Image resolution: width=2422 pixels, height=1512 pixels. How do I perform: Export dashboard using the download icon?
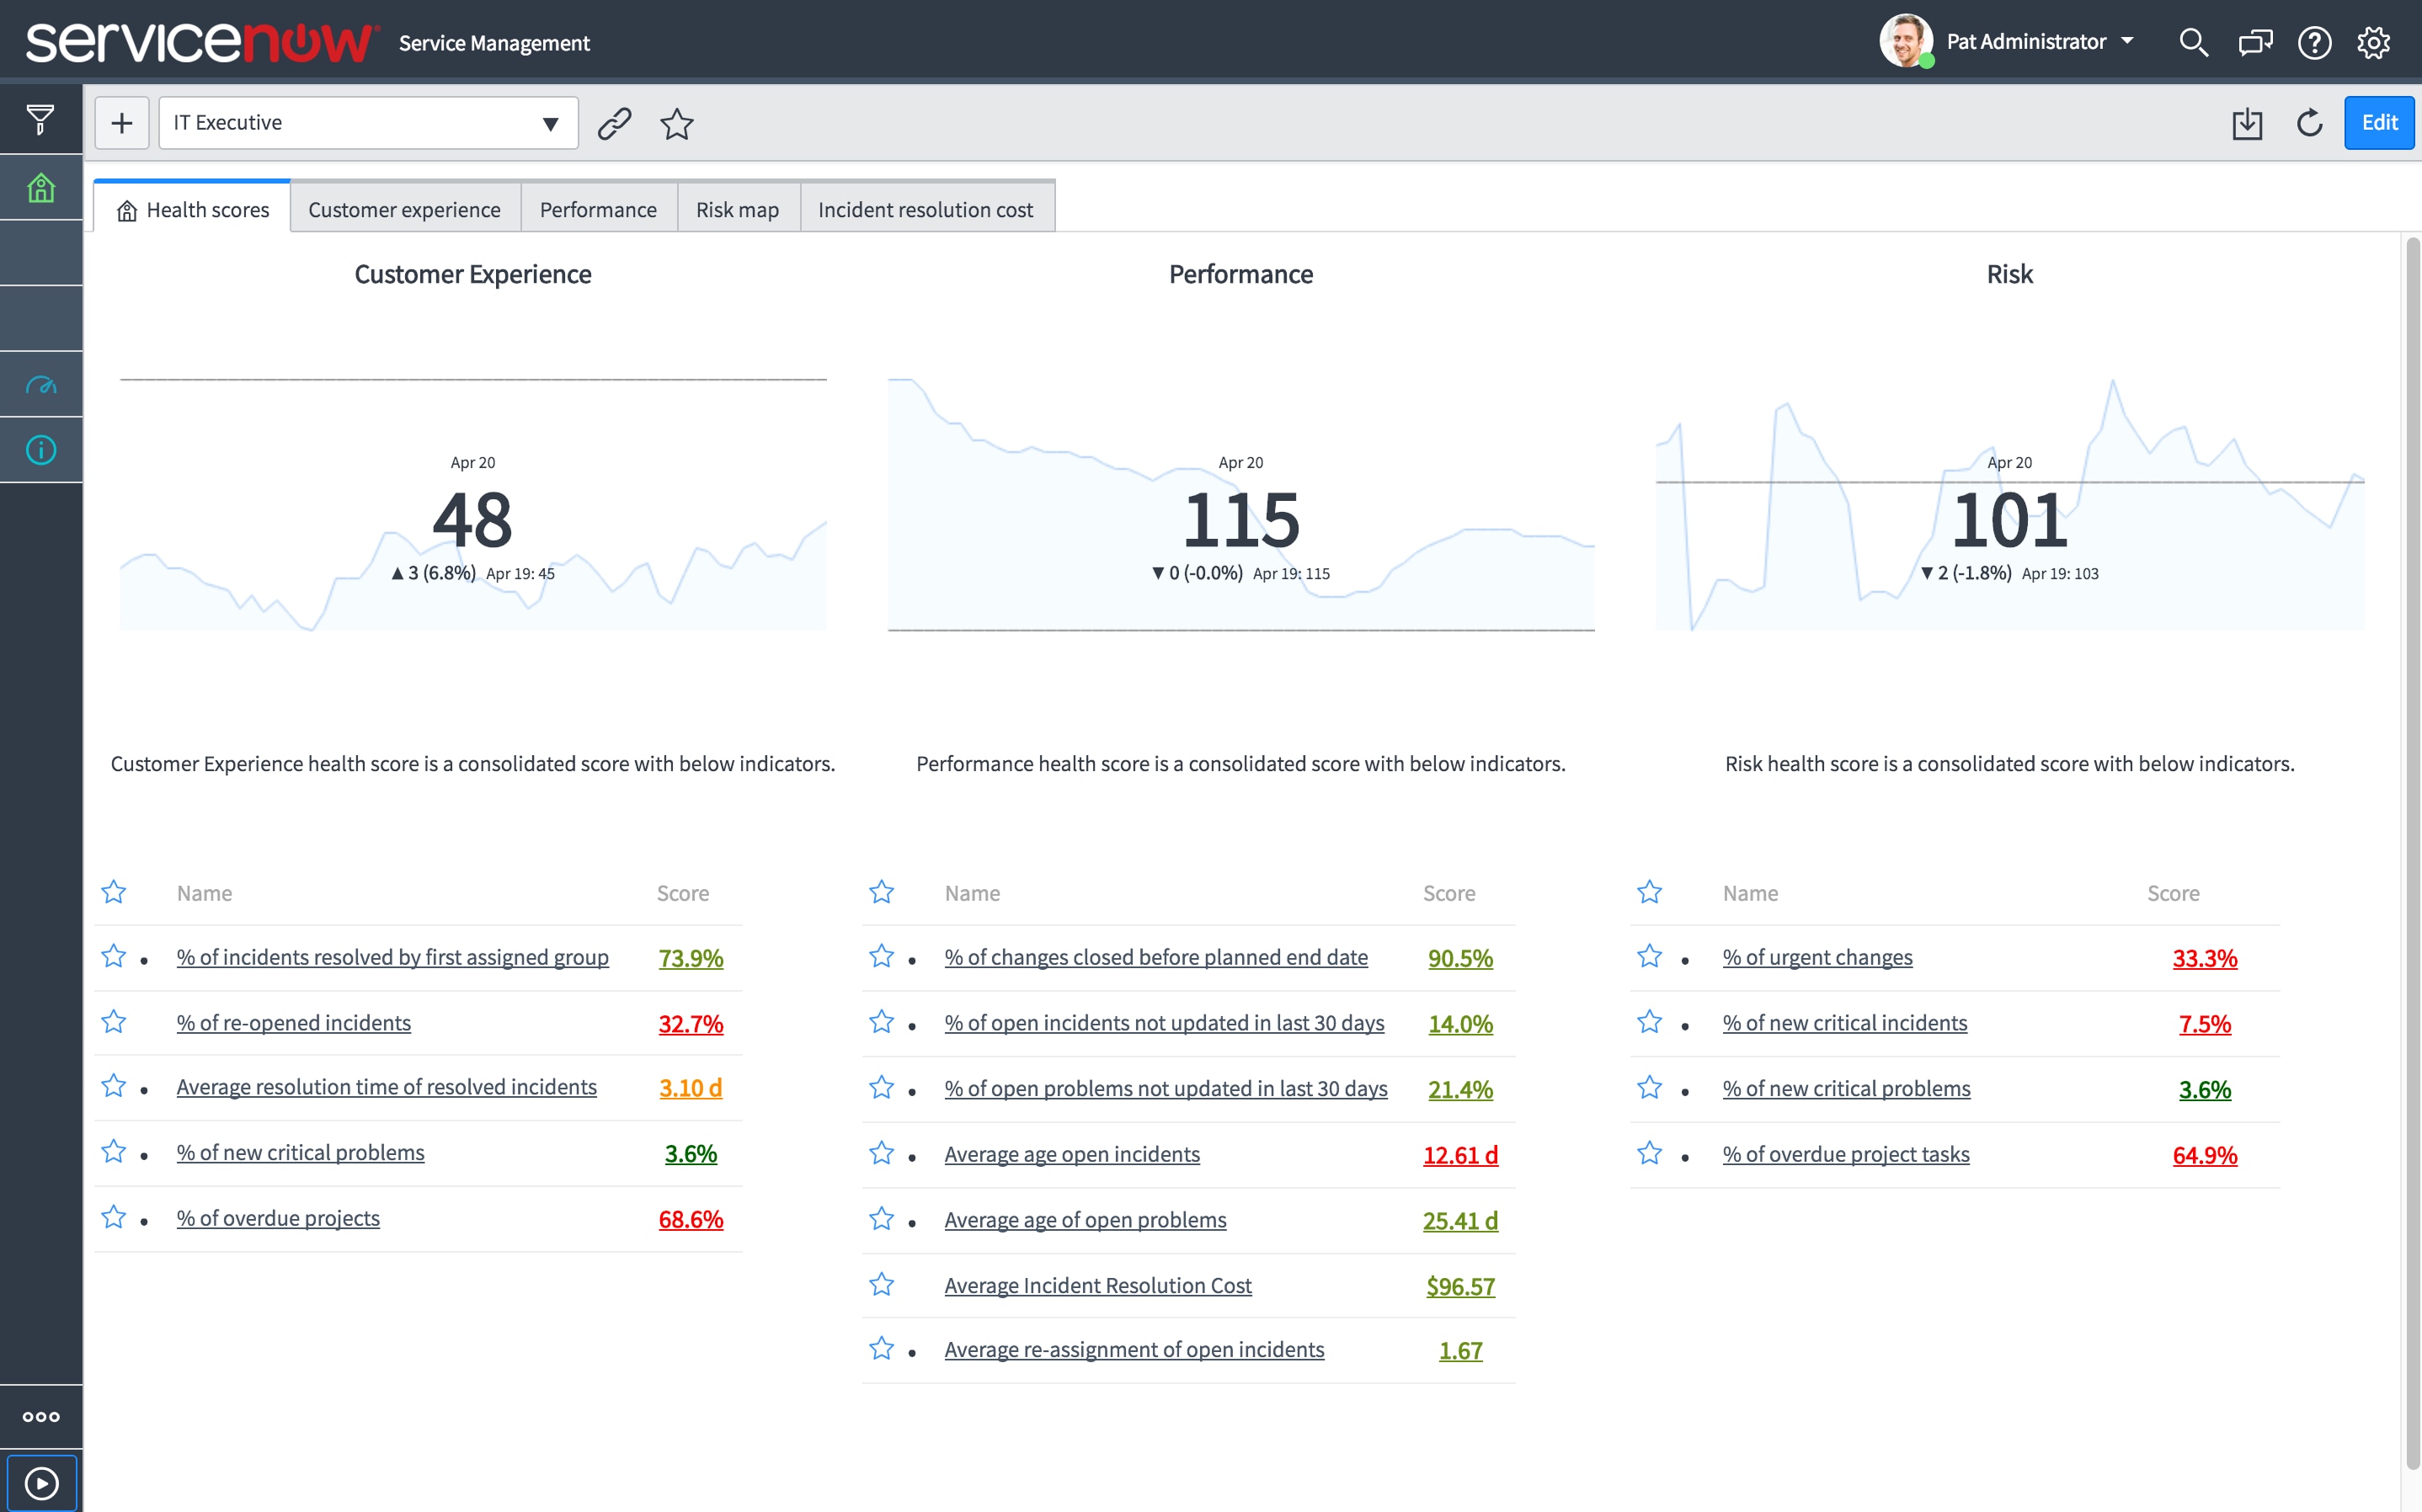(x=2247, y=123)
